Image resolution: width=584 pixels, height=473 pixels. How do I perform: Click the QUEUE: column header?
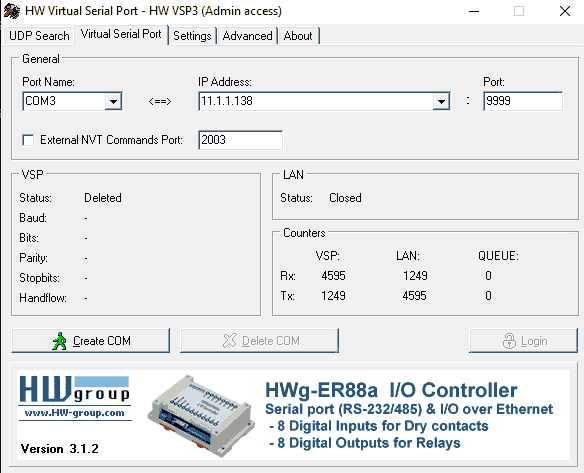point(498,256)
